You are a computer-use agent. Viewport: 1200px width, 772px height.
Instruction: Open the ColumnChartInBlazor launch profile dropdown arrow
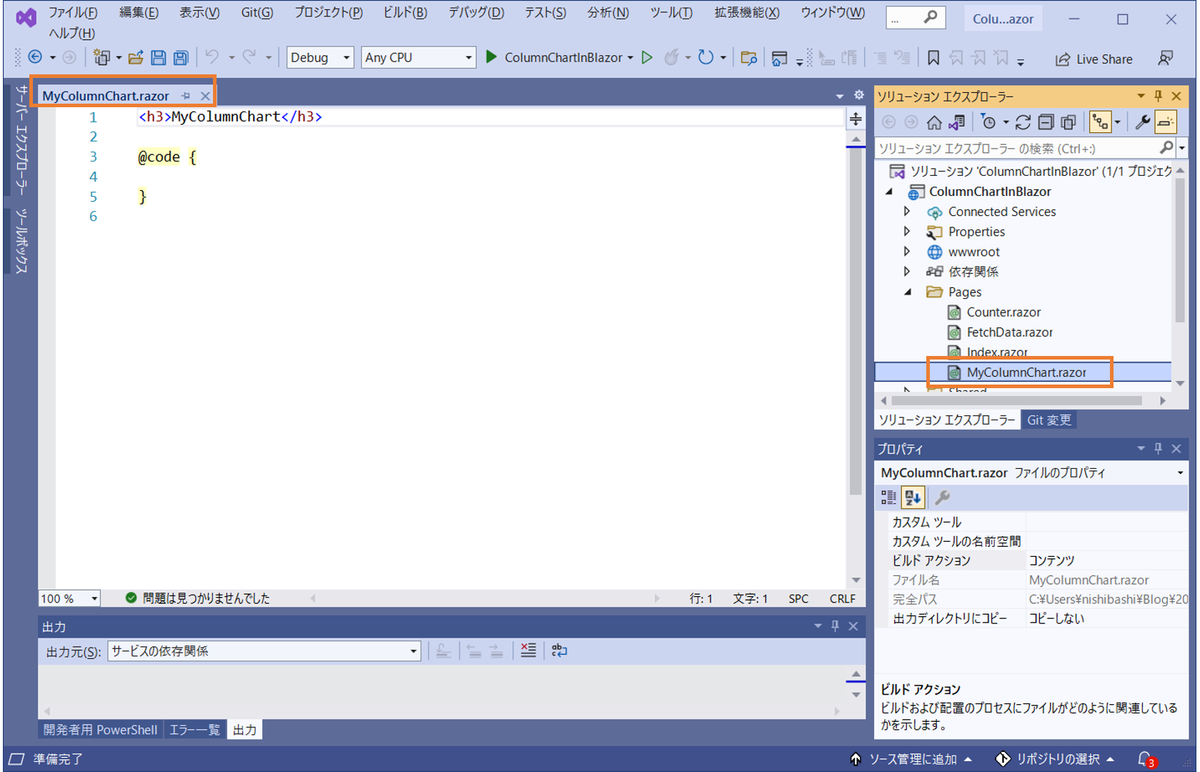630,58
